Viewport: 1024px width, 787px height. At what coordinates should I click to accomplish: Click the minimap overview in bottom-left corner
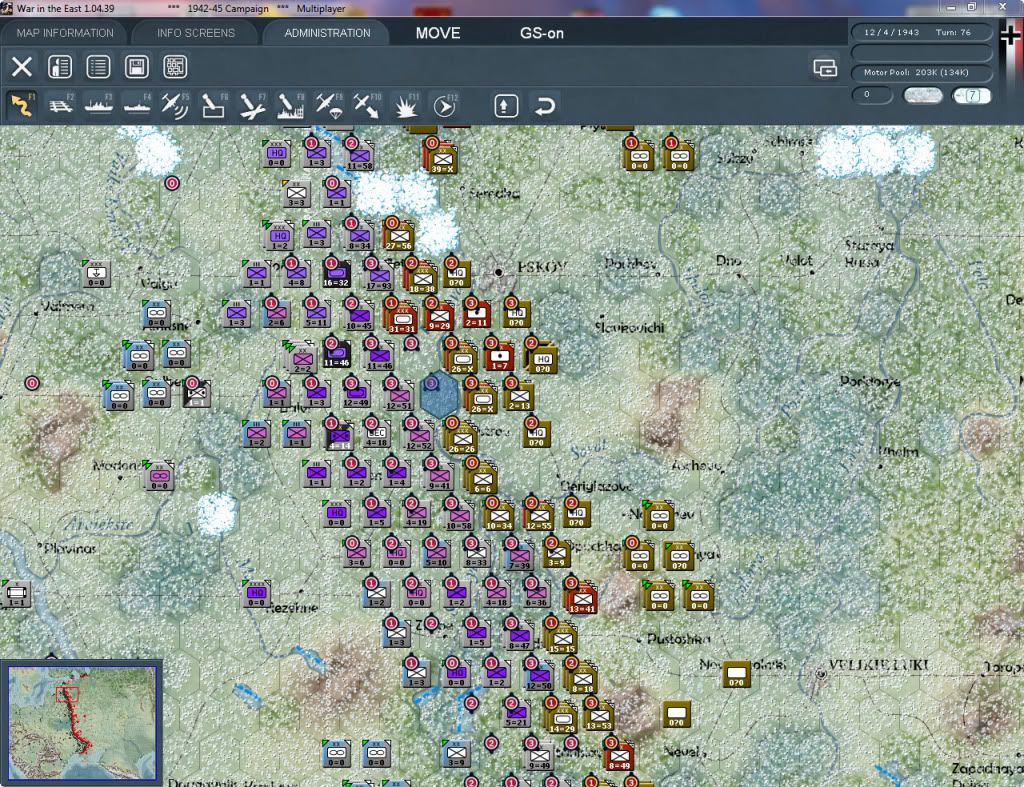point(82,722)
